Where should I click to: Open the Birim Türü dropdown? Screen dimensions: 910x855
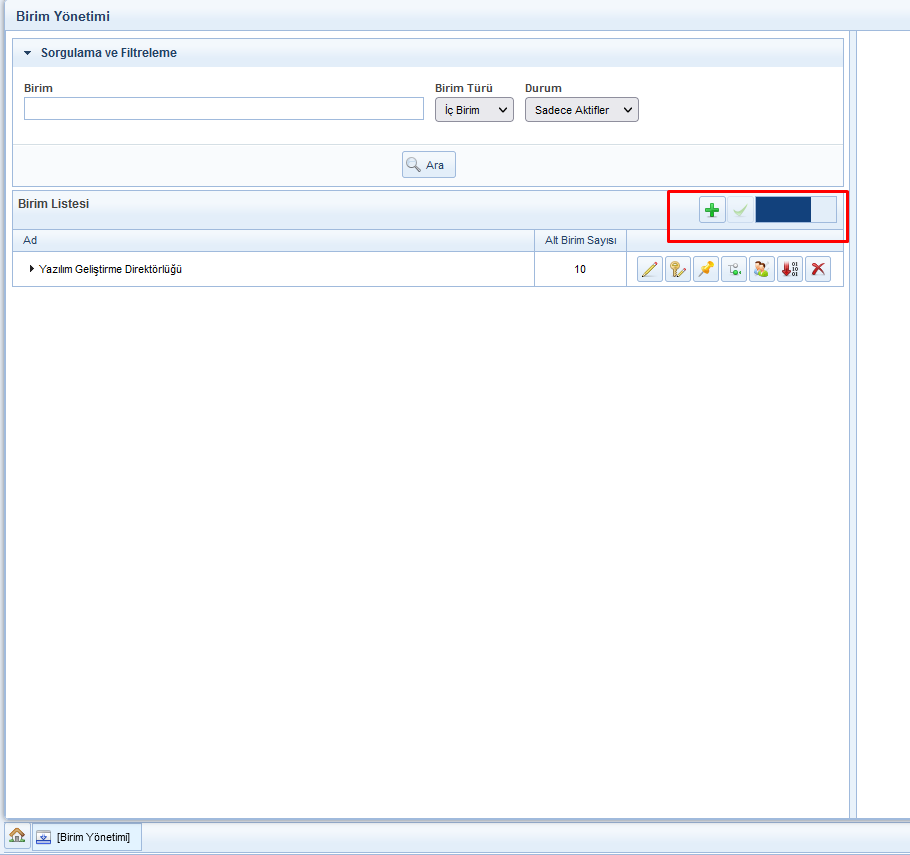(474, 110)
